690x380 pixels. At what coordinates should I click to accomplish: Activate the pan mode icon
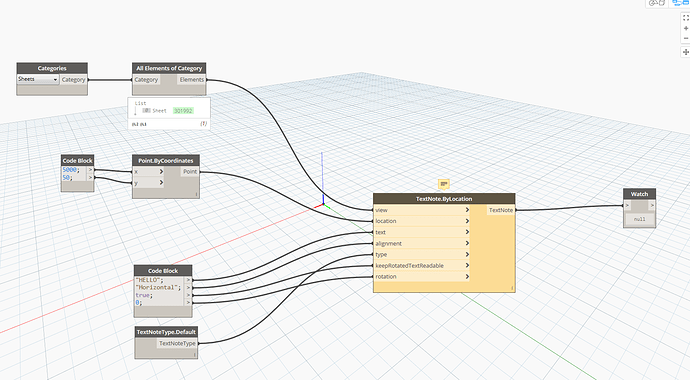(x=686, y=52)
